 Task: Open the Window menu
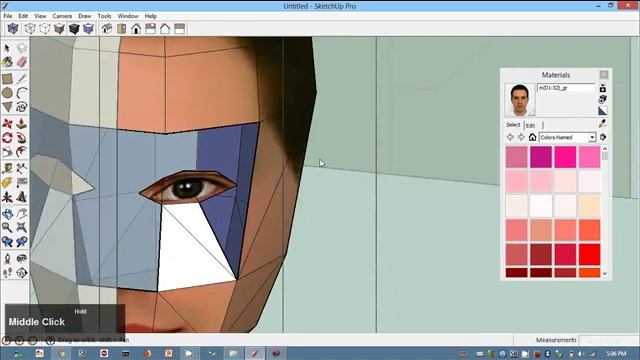point(128,16)
